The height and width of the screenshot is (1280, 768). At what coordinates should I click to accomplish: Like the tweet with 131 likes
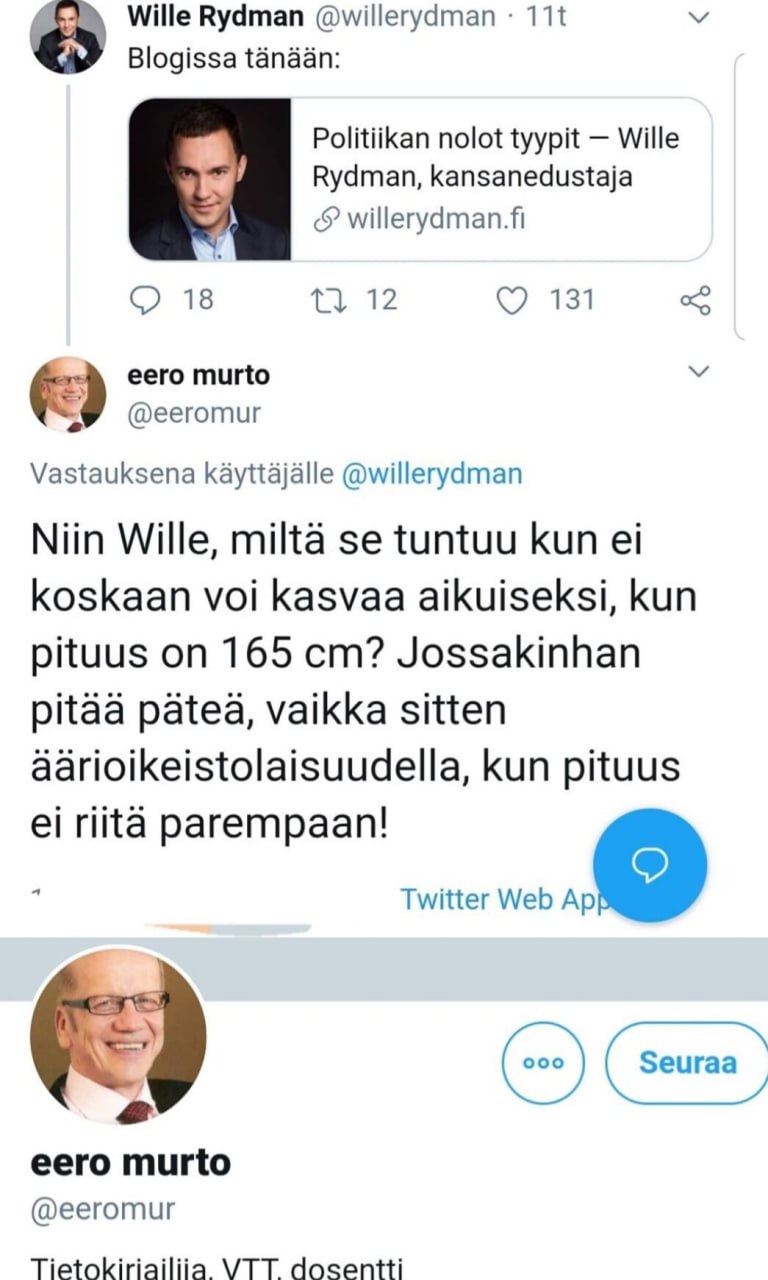[x=513, y=299]
